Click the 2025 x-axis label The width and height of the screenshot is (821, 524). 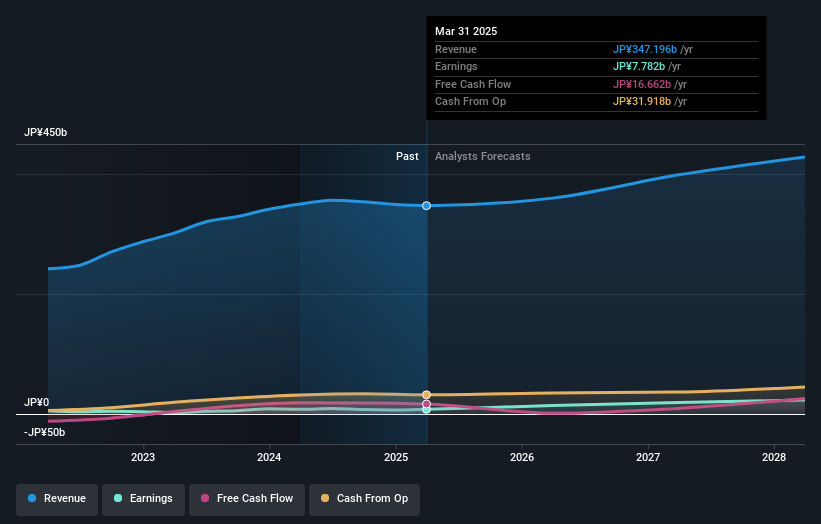(x=396, y=458)
